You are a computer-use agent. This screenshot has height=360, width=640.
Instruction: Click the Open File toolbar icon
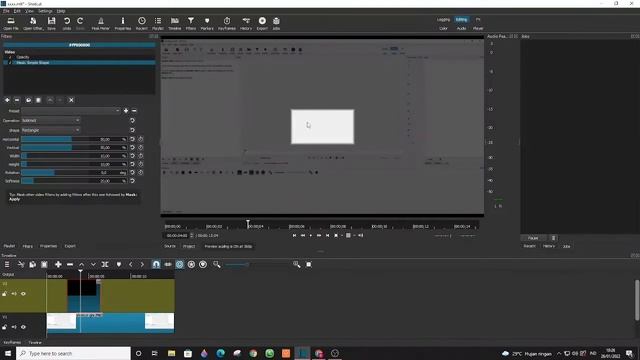(11, 23)
